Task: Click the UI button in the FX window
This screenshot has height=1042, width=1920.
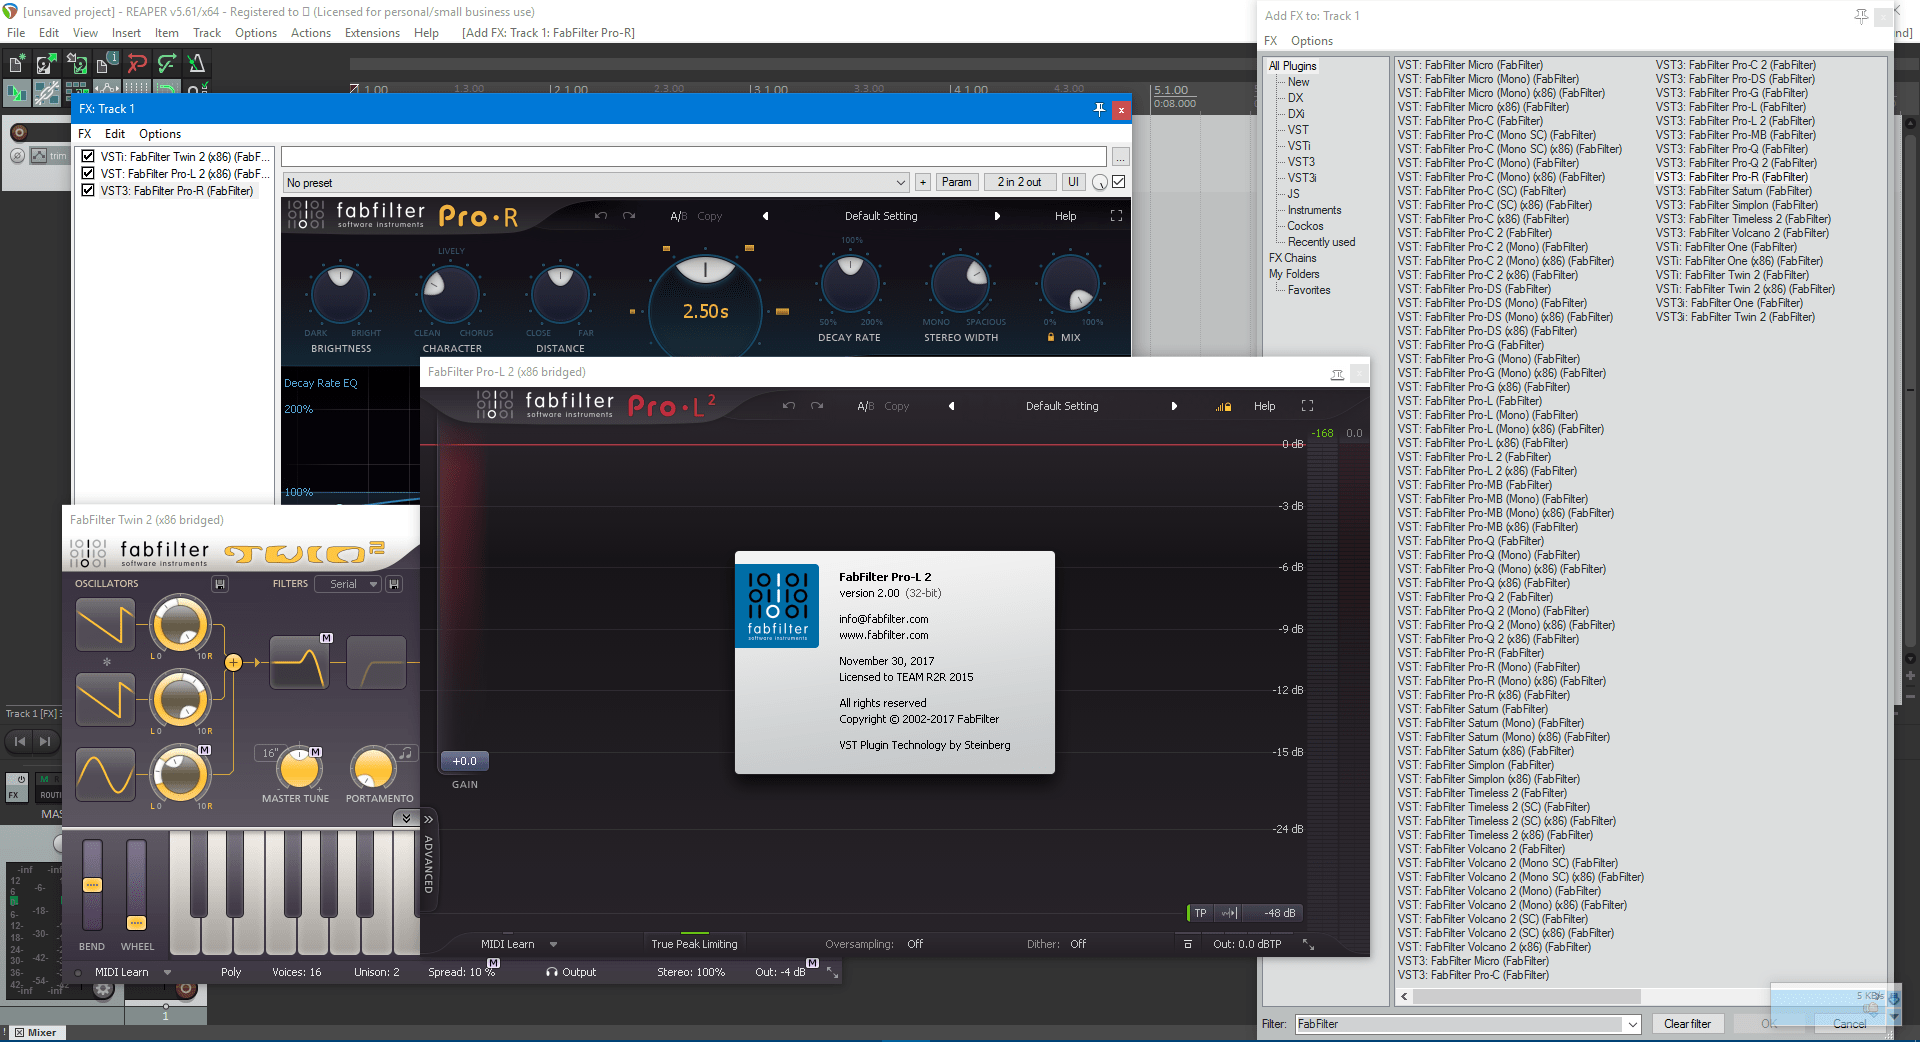Action: (x=1073, y=182)
